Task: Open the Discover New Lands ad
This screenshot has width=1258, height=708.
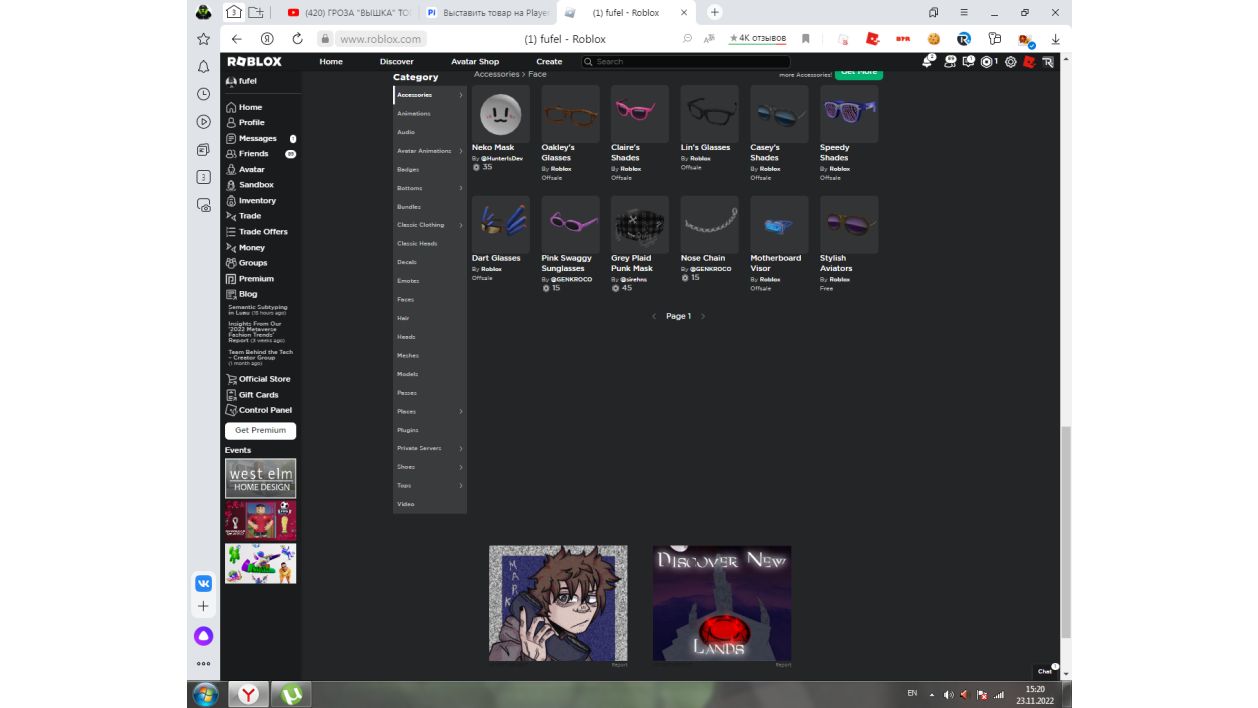Action: [722, 603]
